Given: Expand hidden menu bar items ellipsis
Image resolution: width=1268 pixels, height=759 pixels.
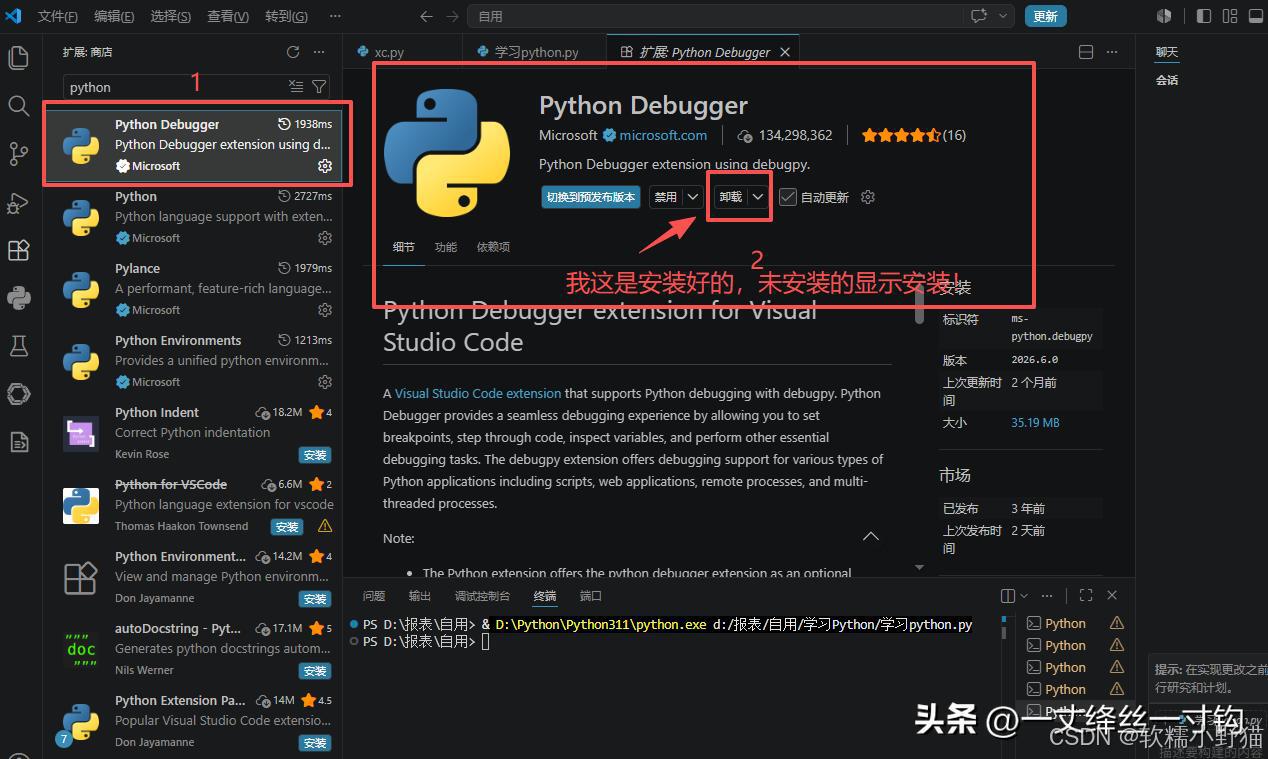Looking at the screenshot, I should pyautogui.click(x=334, y=16).
